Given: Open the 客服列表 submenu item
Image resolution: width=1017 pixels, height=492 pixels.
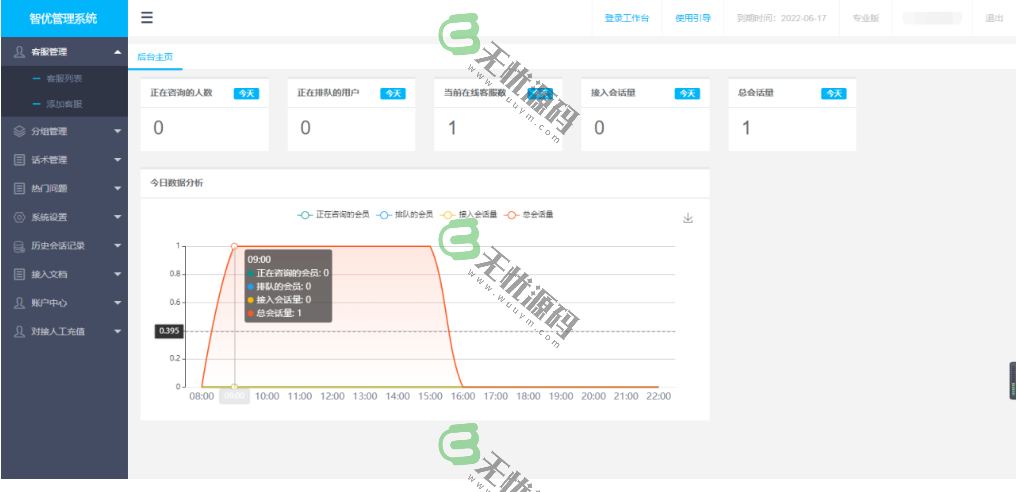Looking at the screenshot, I should click(x=64, y=78).
